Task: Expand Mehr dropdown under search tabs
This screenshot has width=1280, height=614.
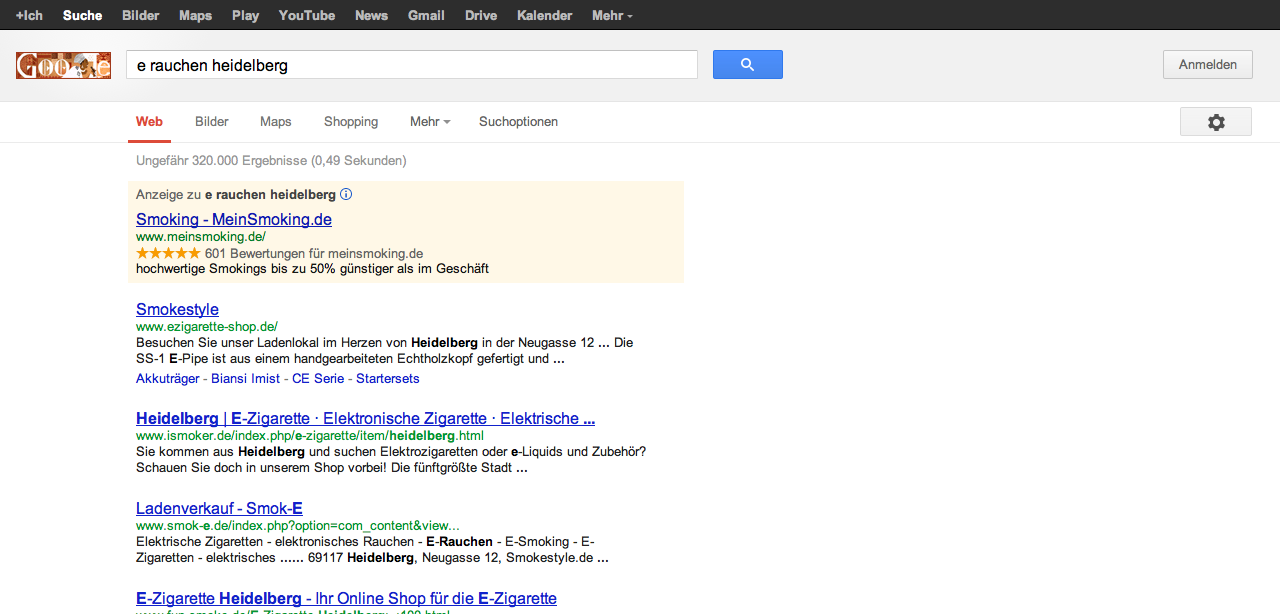Action: pyautogui.click(x=430, y=122)
